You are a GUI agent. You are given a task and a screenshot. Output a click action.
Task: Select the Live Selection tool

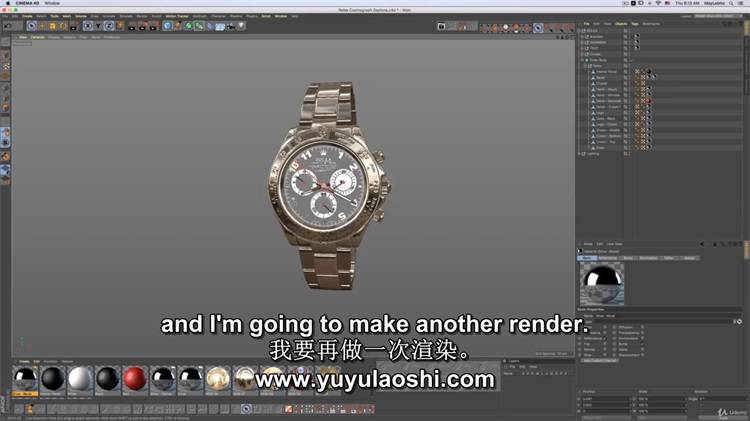[32, 26]
